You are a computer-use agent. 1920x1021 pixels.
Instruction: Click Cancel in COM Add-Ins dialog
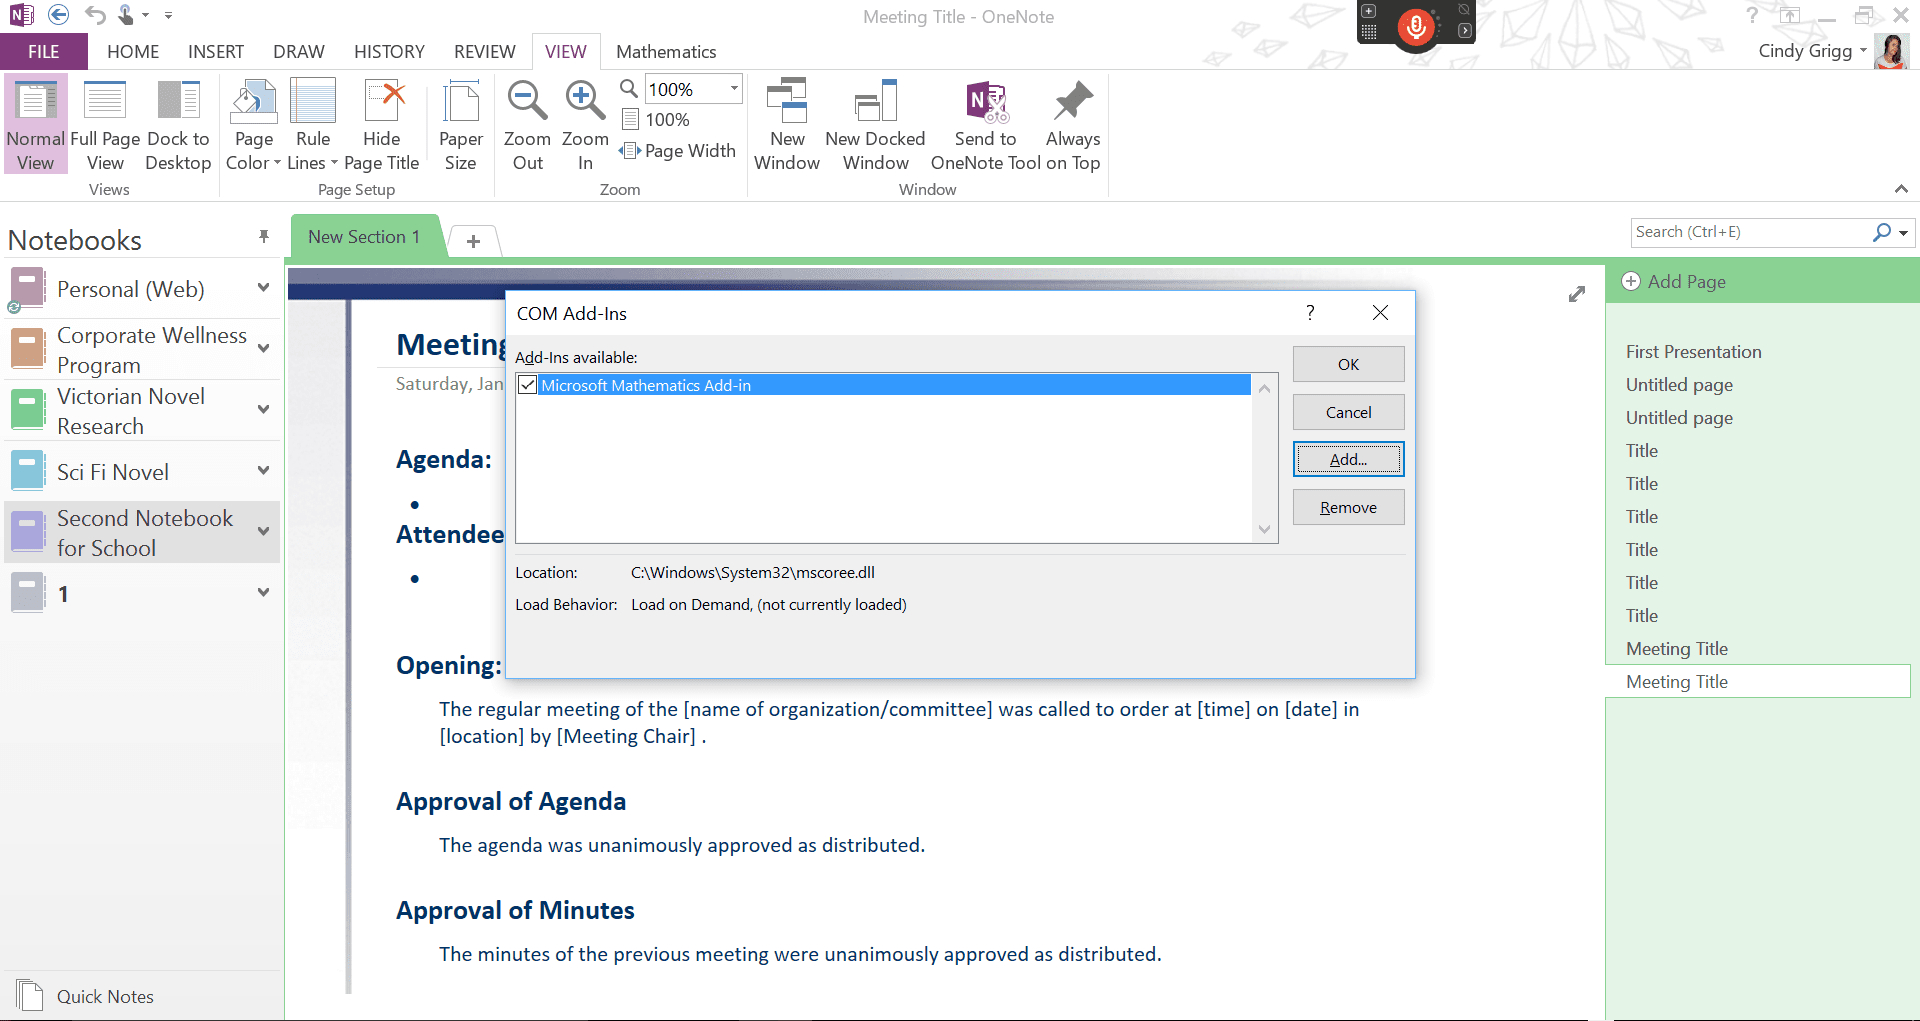point(1348,412)
